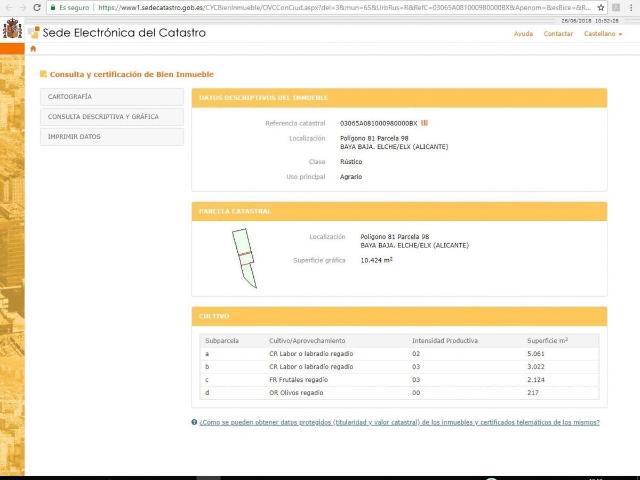This screenshot has width=640, height=480.
Task: Click the referencia catastral 03065A081000980000BX
Action: 378,123
